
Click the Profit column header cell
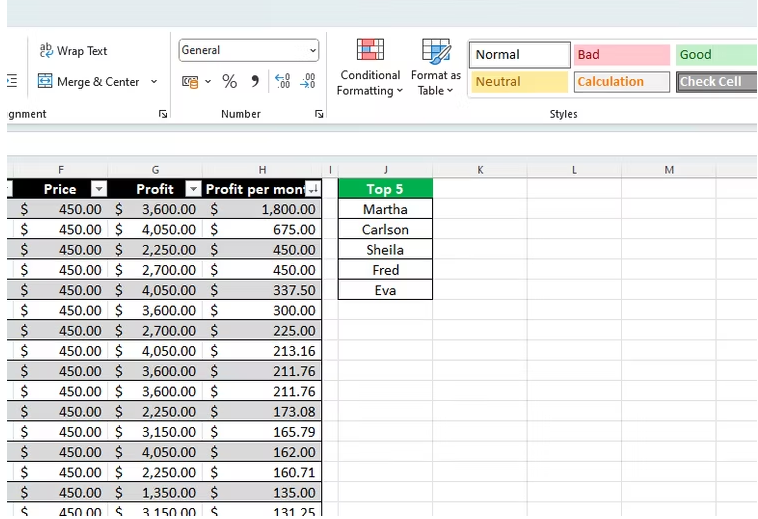pos(155,189)
